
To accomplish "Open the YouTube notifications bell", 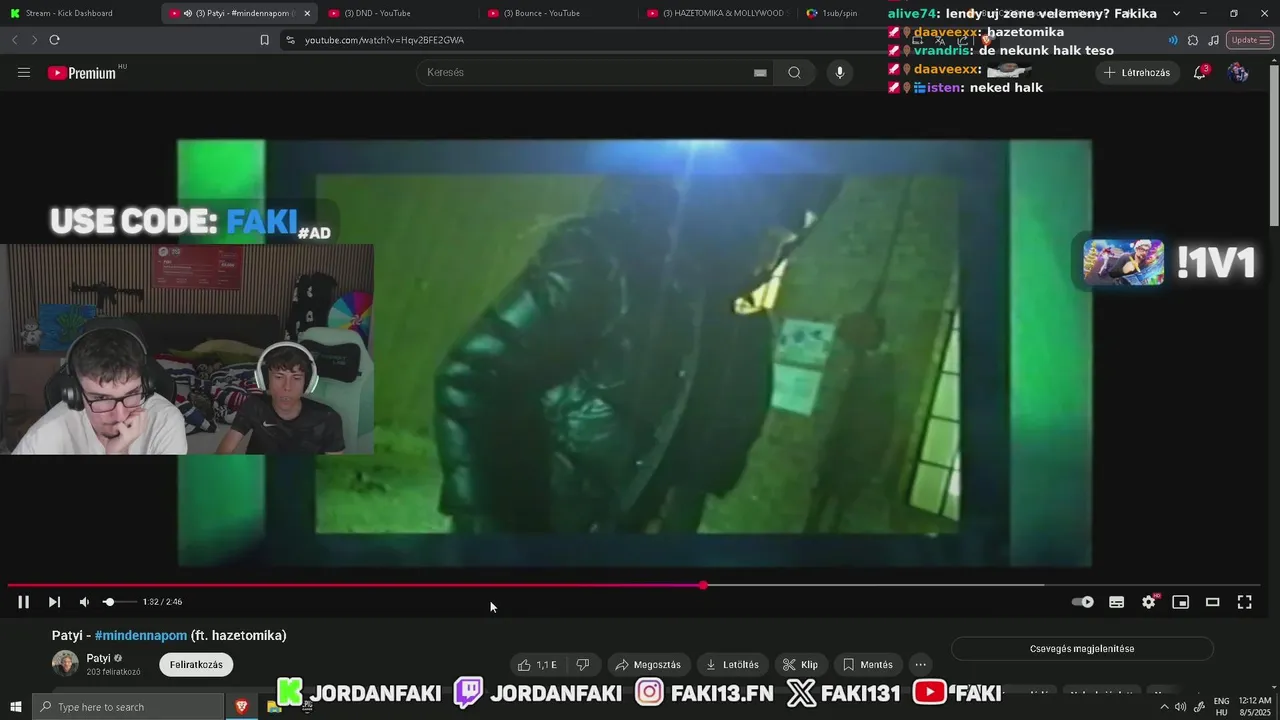I will coord(1199,72).
